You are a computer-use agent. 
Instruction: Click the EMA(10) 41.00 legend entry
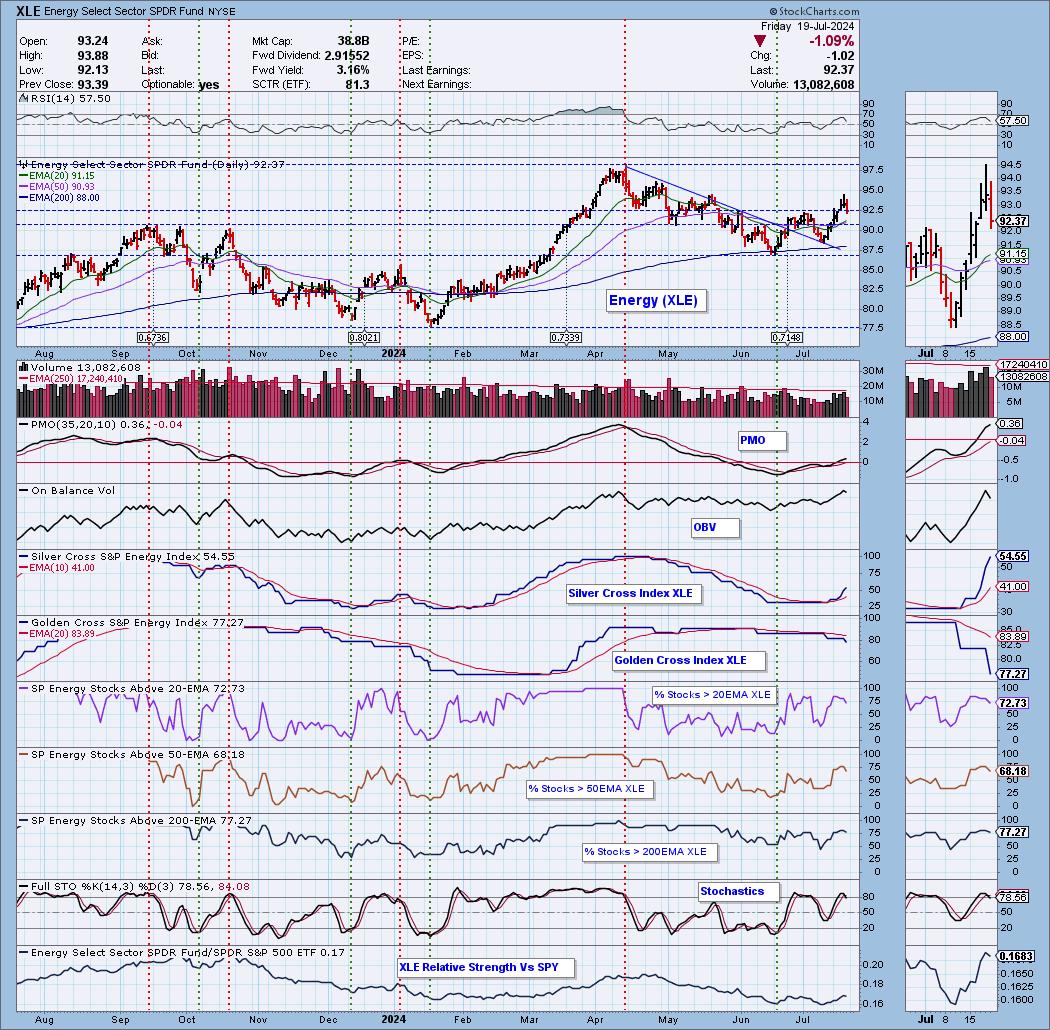57,568
